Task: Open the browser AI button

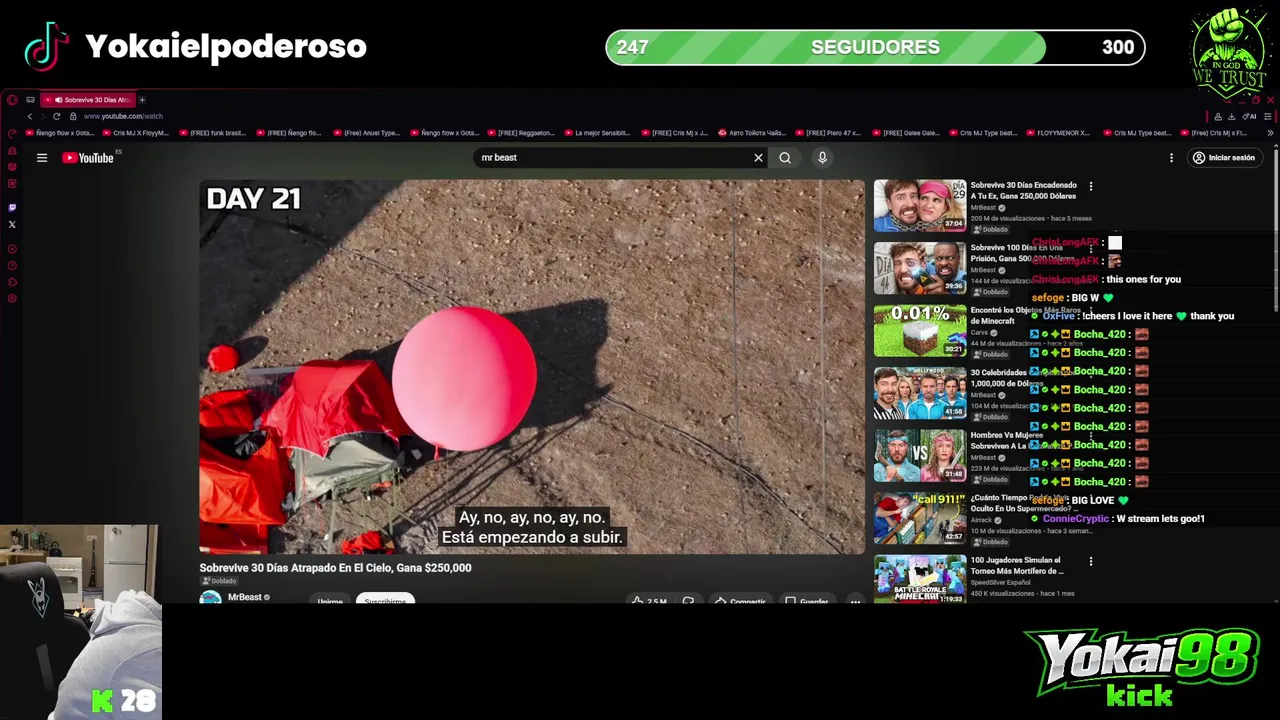Action: click(1250, 117)
